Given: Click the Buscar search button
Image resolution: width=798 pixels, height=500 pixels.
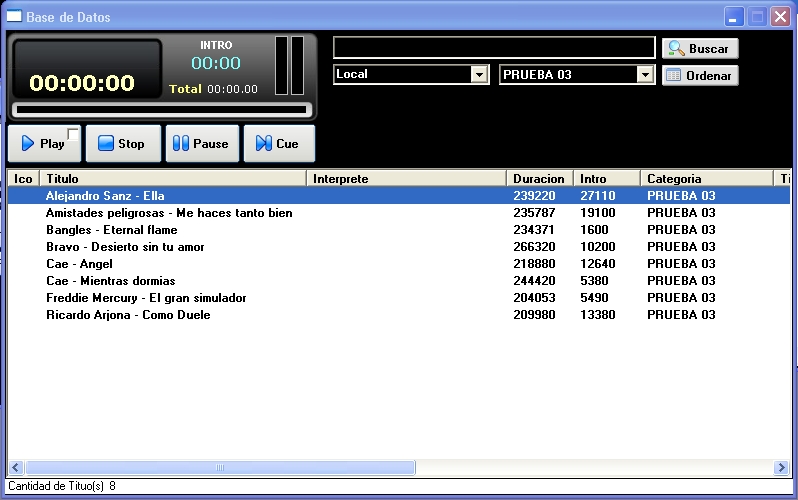Looking at the screenshot, I should (x=700, y=49).
